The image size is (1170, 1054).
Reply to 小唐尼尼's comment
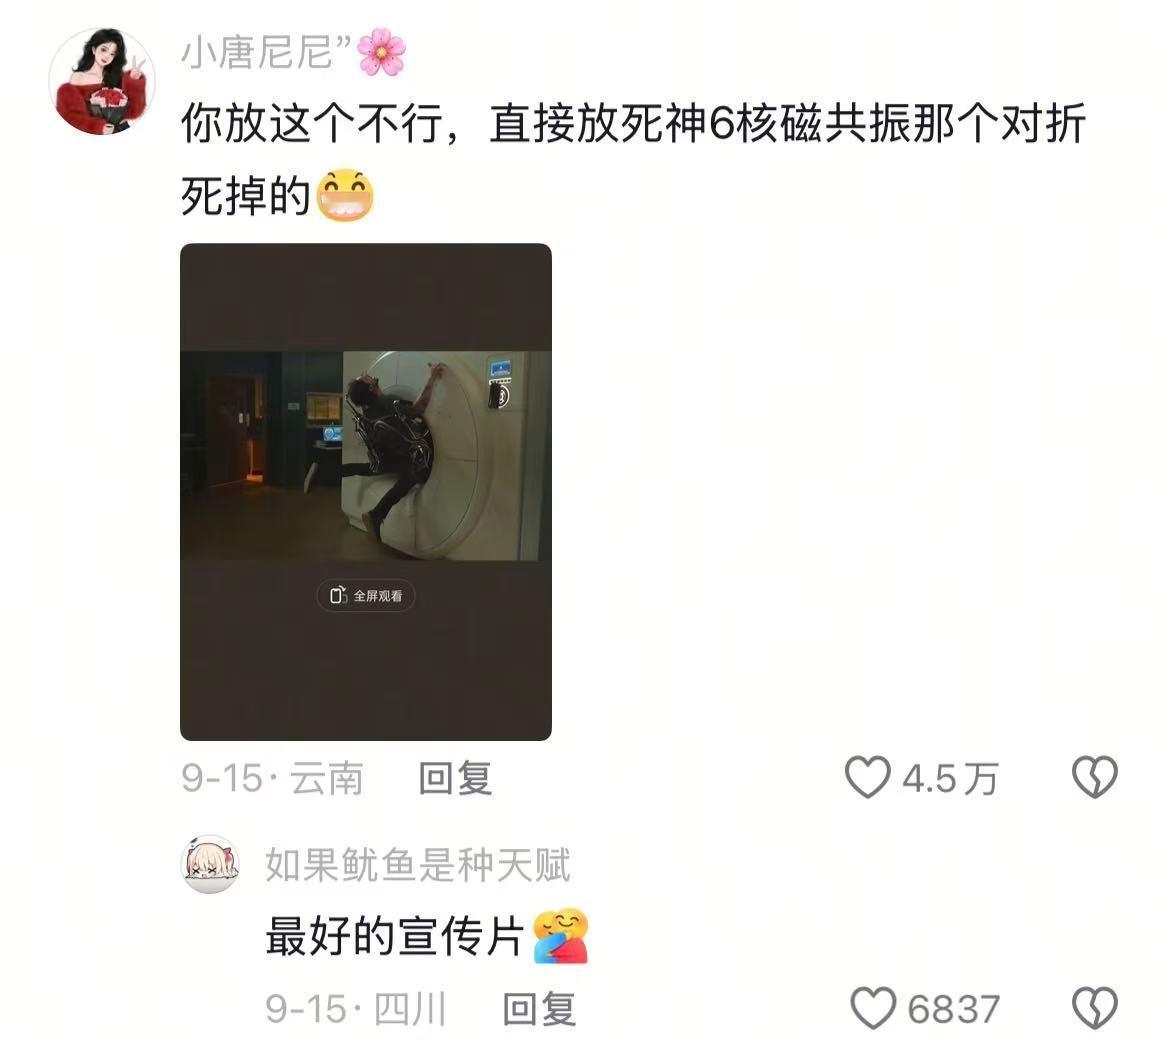tap(455, 778)
